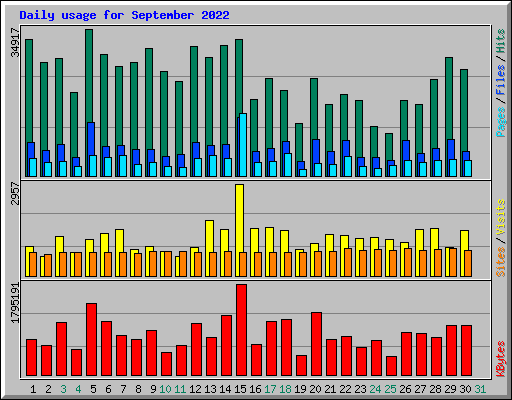
Task: Click the 'Pages' legend label
Action: pyautogui.click(x=501, y=122)
